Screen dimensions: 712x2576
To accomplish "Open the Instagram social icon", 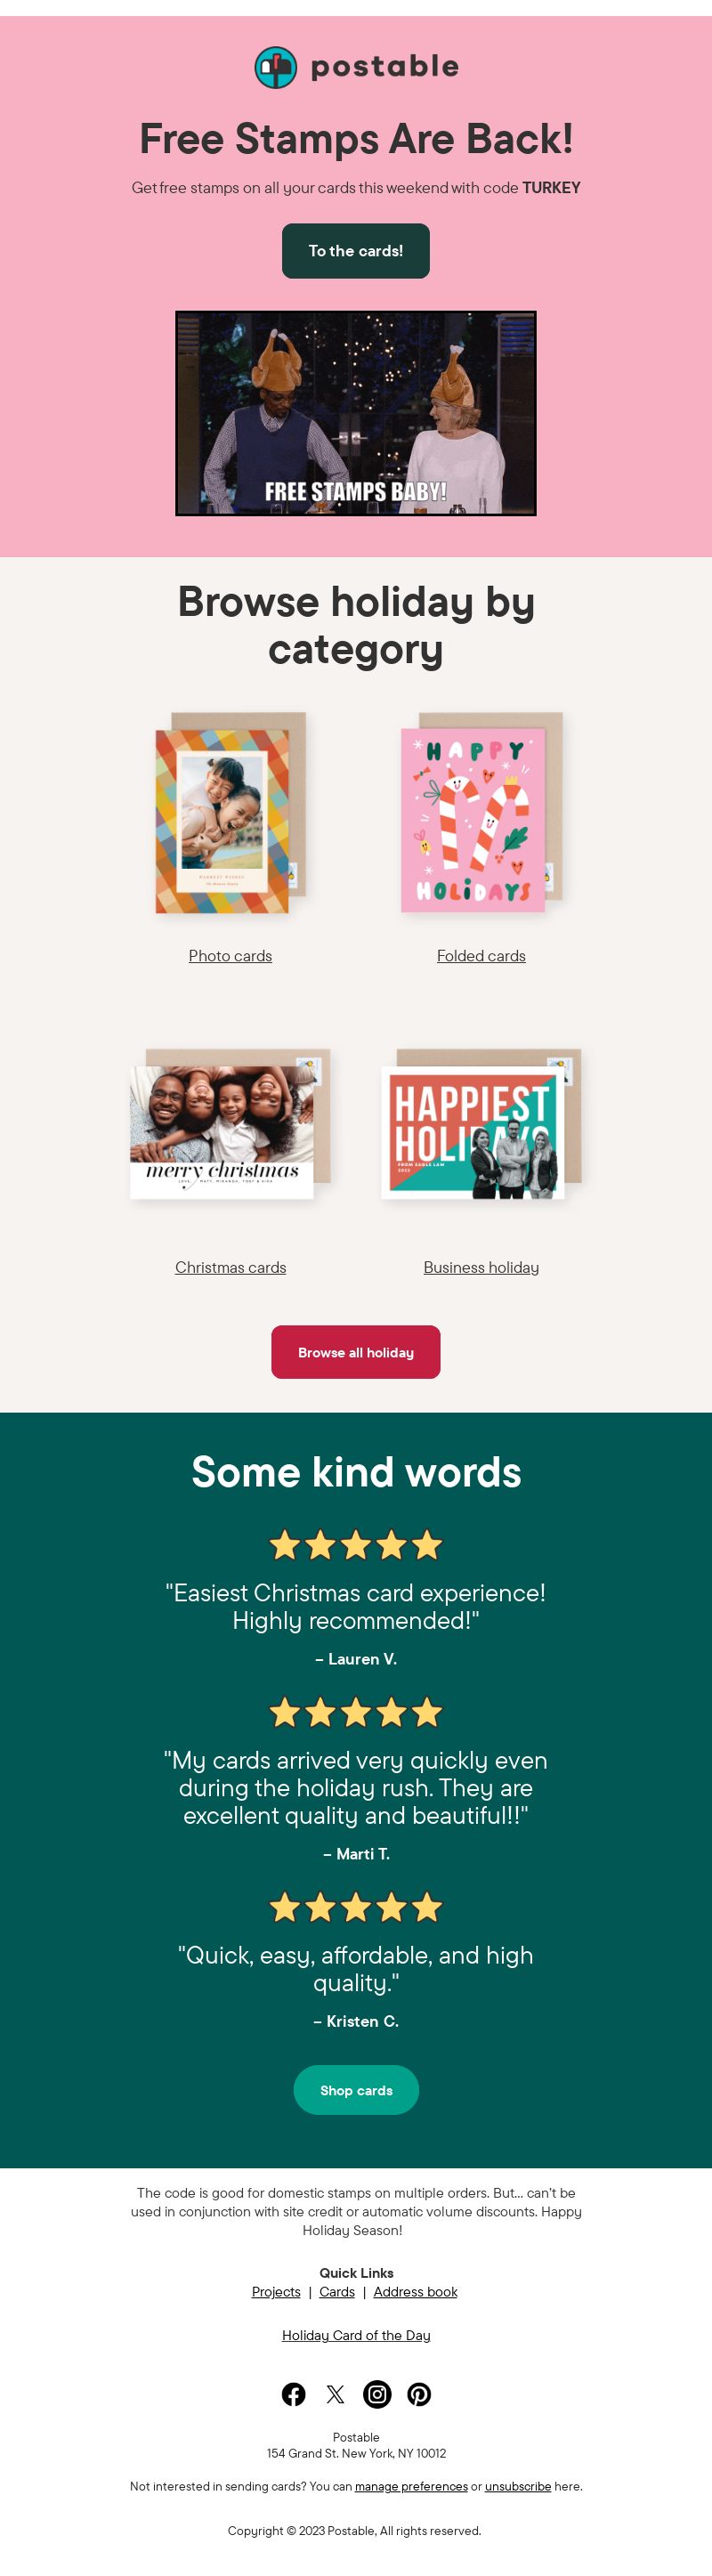I will coord(377,2393).
